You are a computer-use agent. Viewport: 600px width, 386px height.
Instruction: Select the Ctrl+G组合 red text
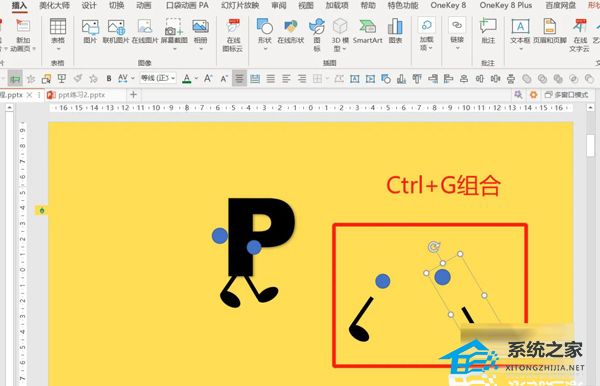443,185
